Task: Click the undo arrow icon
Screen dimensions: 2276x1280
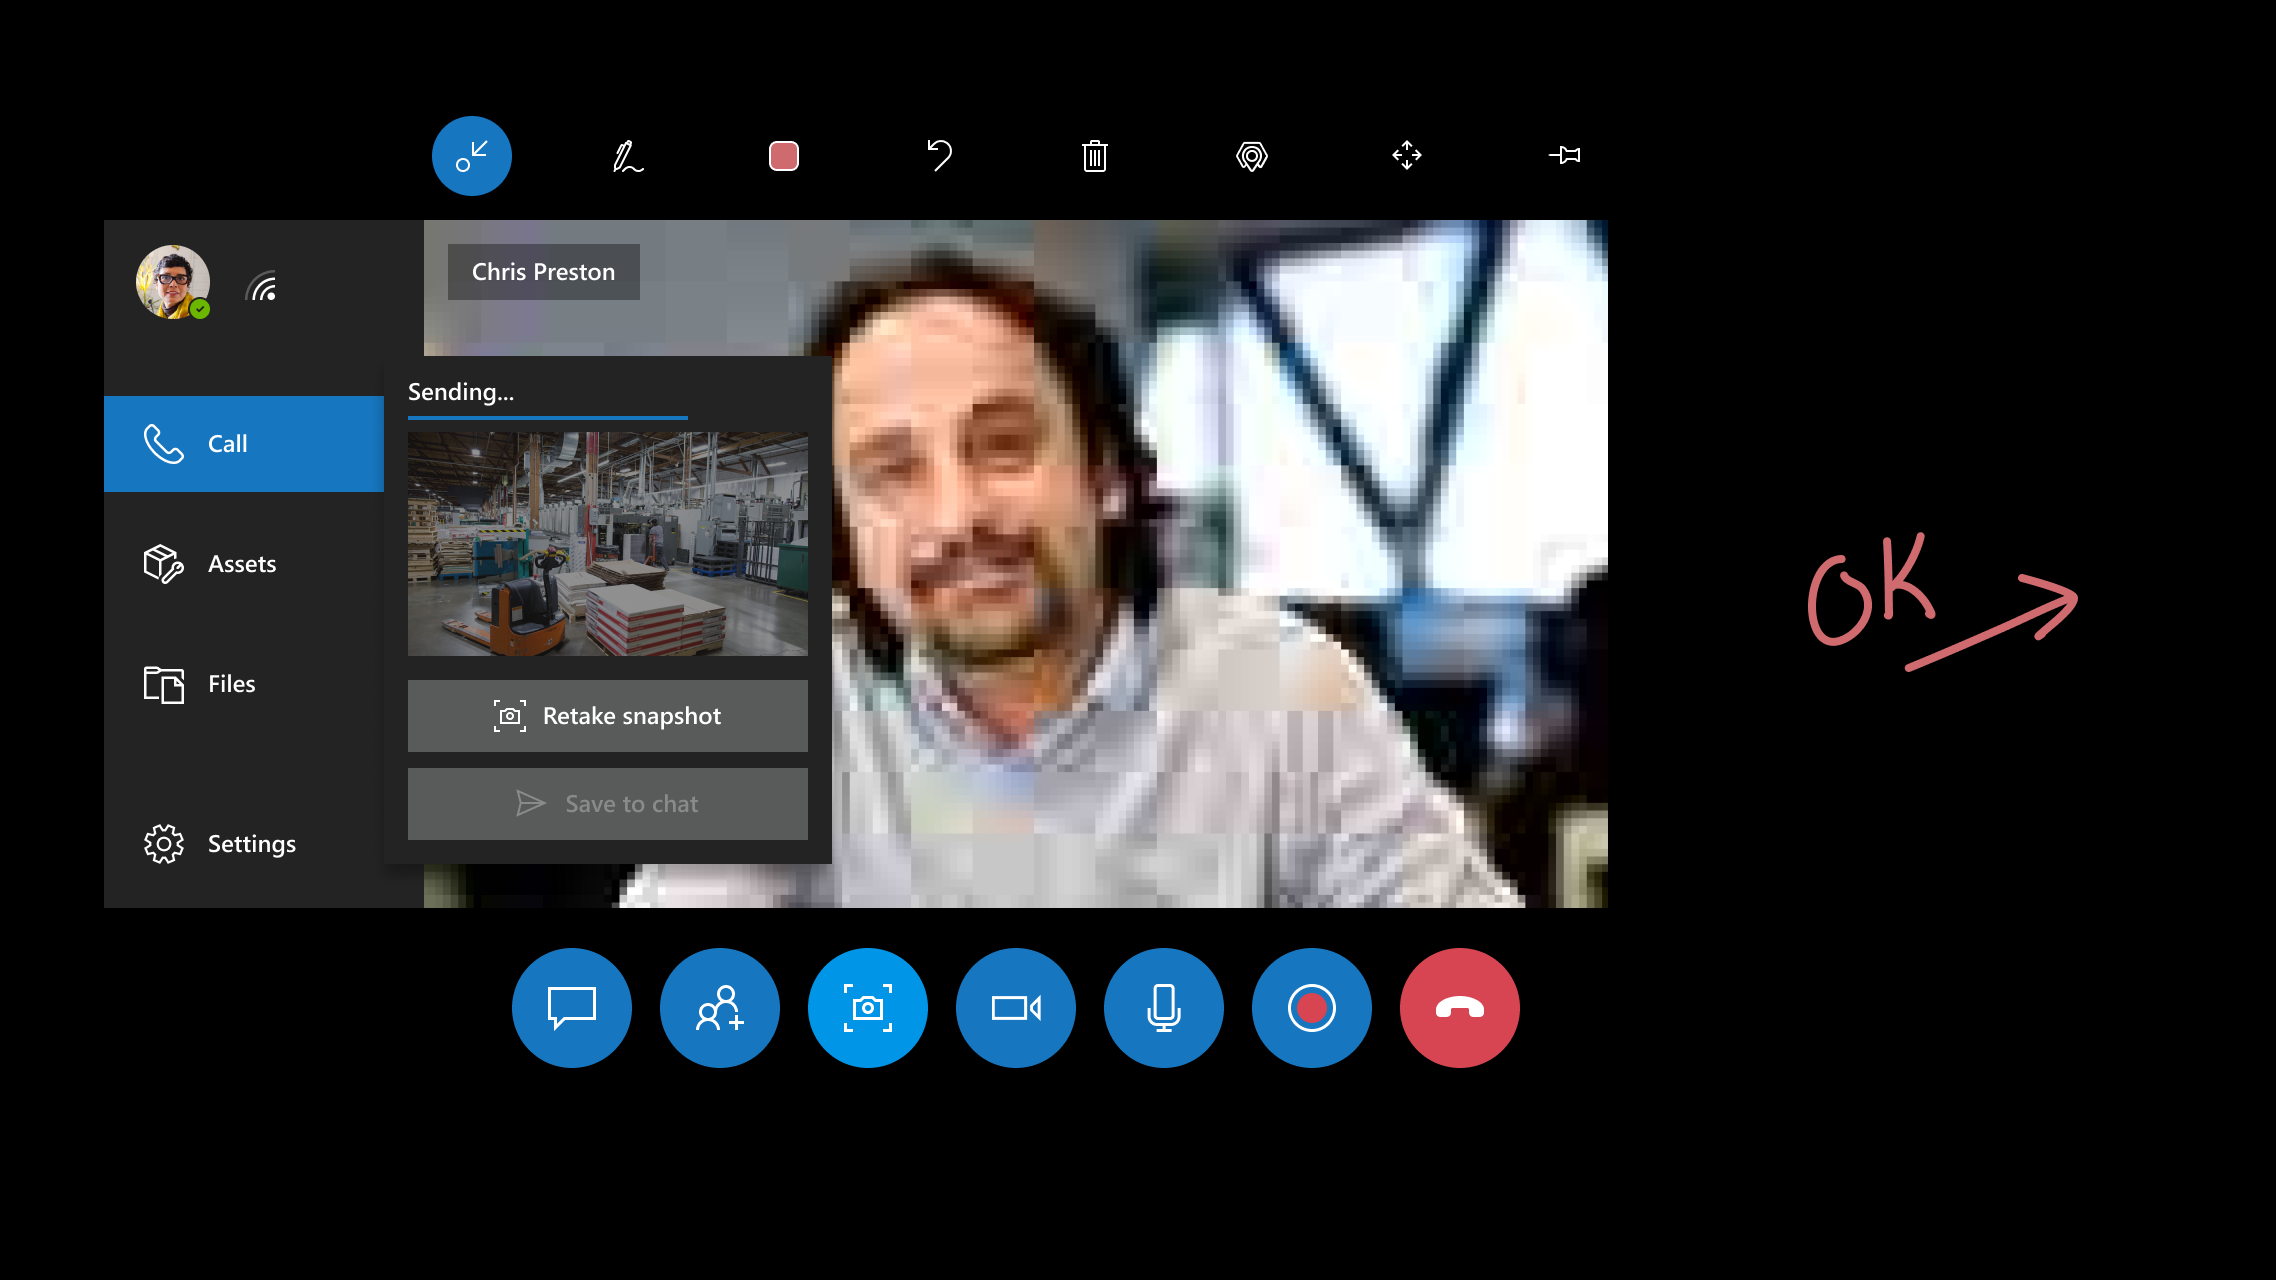Action: (x=938, y=155)
